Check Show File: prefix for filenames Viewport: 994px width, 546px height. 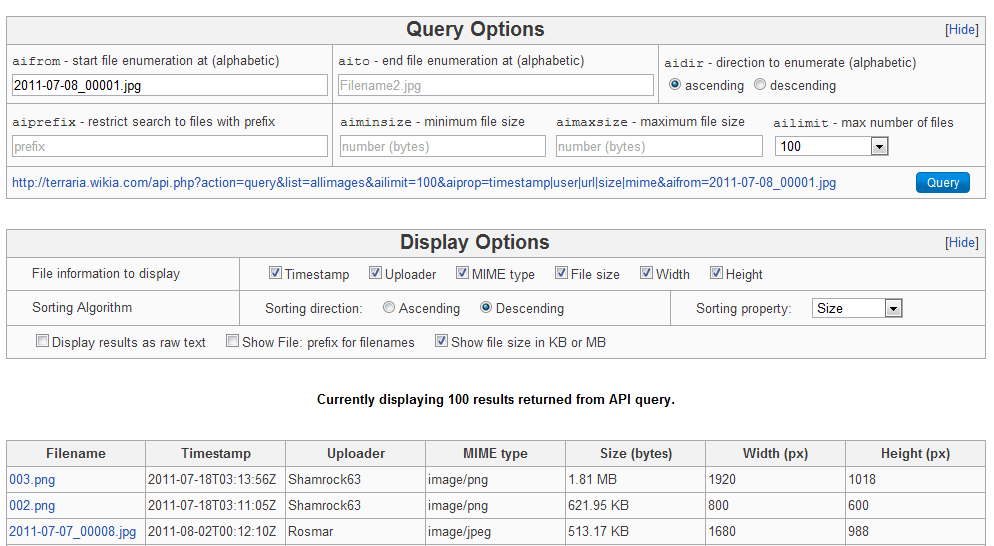coord(232,341)
